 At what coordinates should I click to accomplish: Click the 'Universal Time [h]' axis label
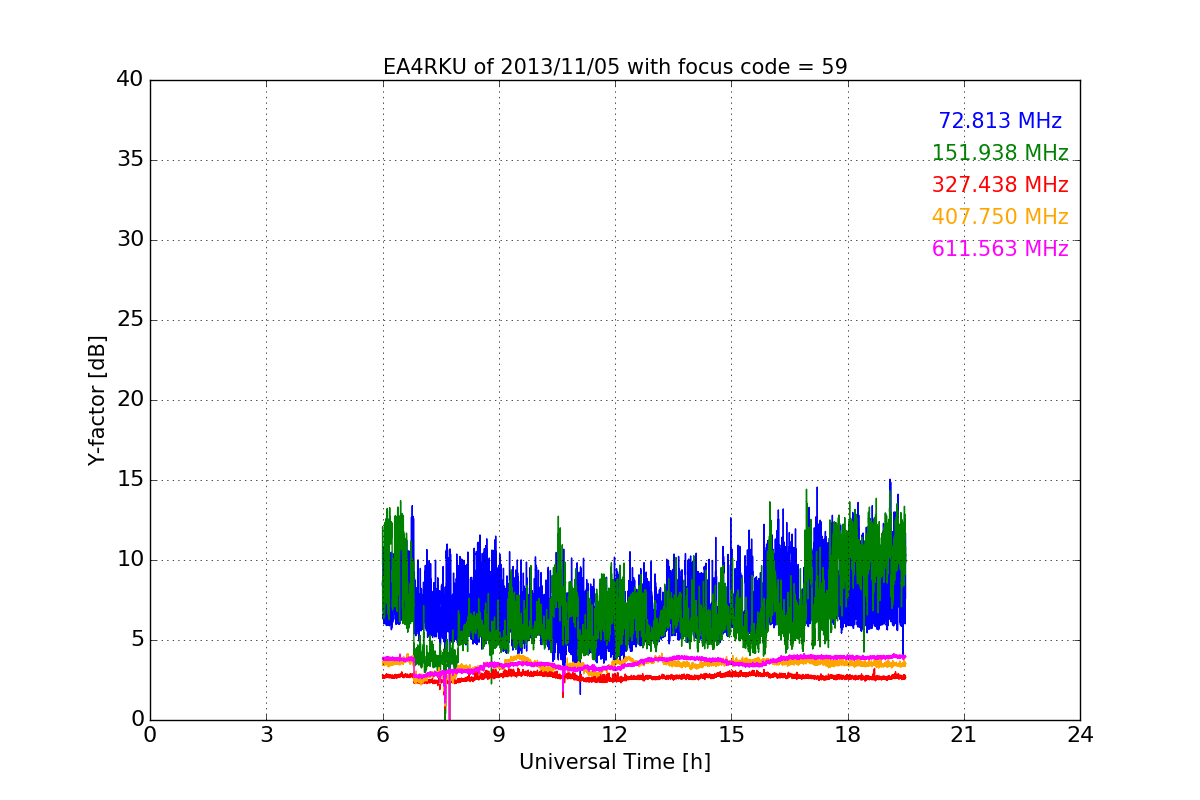pos(615,762)
